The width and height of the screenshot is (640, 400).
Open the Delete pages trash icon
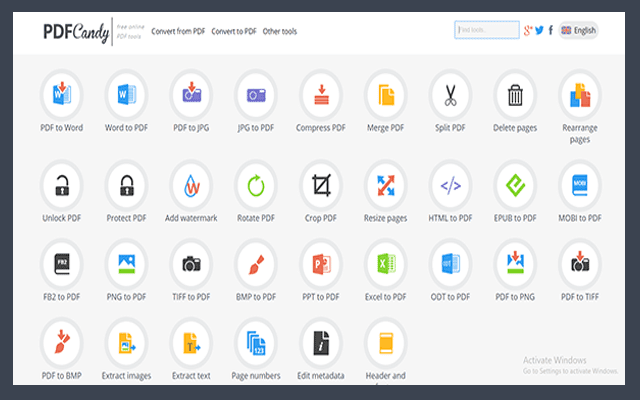pyautogui.click(x=515, y=96)
